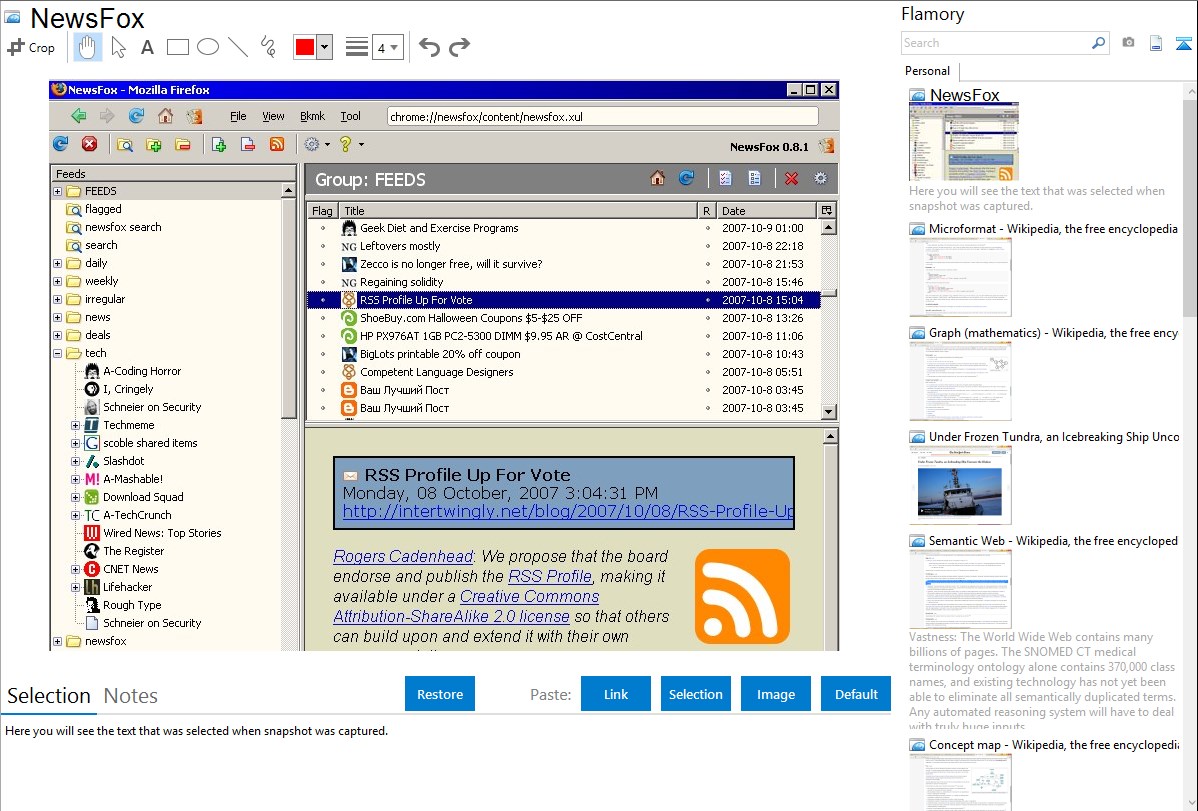Choose the text annotation tool
The image size is (1198, 811).
(x=147, y=47)
